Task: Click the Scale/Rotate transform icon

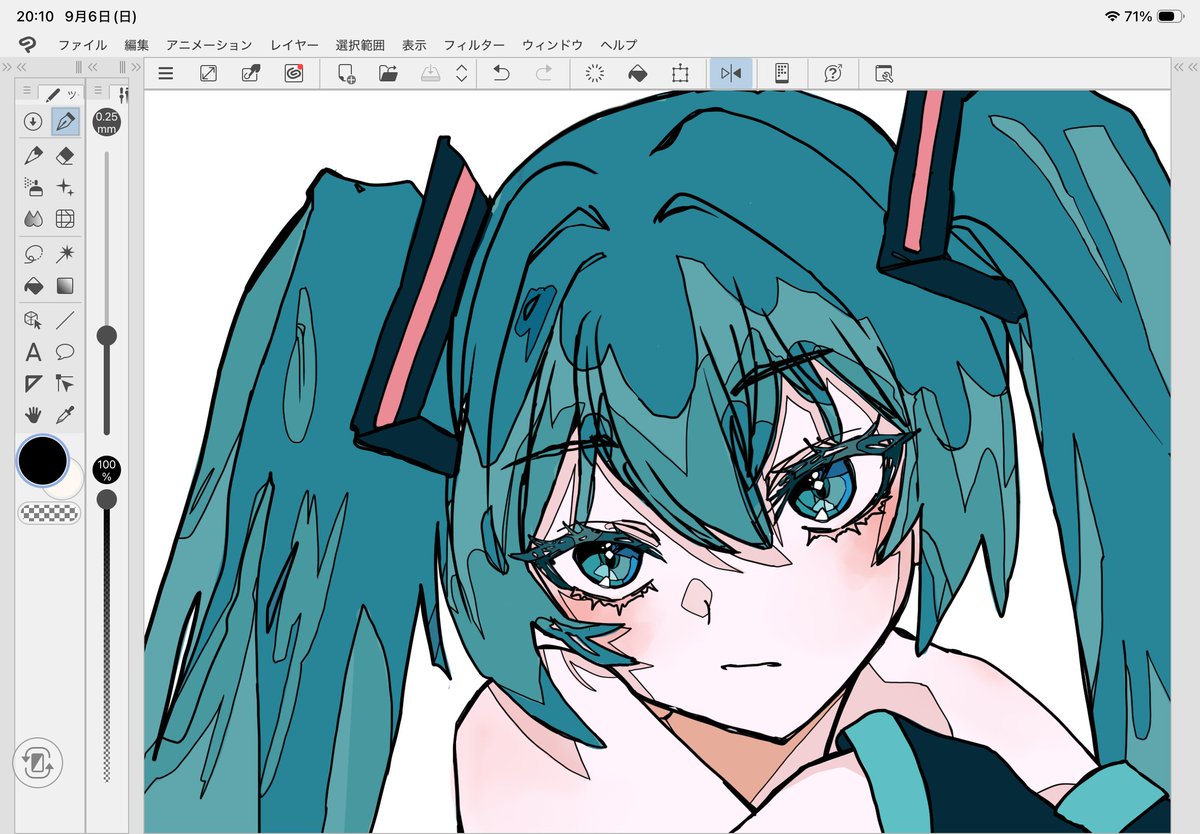Action: click(680, 73)
